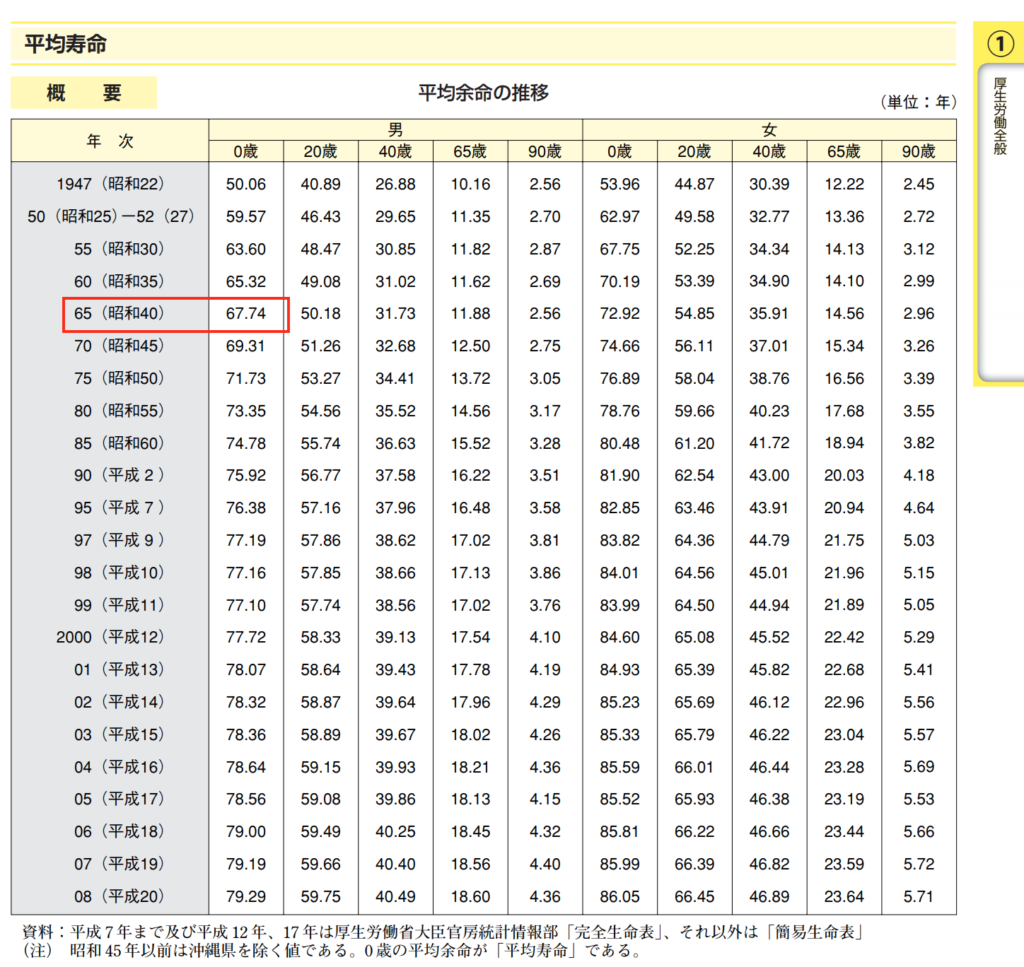Select the 概要 label box
Viewport: 1024px width, 967px height.
pos(84,93)
